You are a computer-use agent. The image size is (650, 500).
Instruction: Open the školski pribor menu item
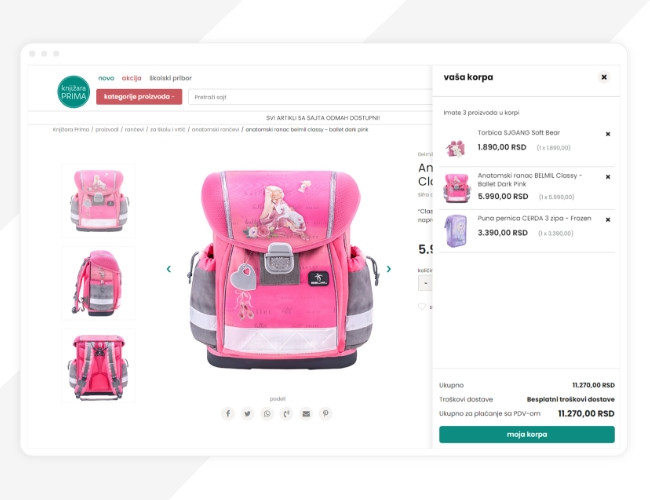[x=170, y=78]
